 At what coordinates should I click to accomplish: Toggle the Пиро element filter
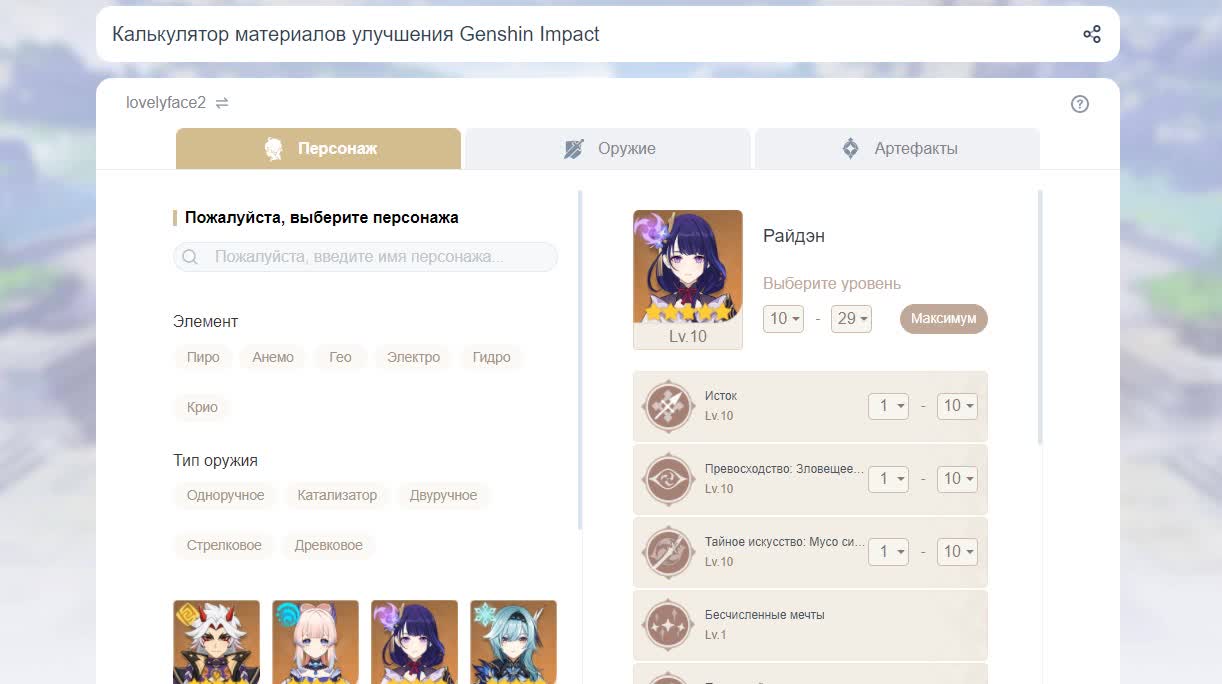(x=203, y=357)
